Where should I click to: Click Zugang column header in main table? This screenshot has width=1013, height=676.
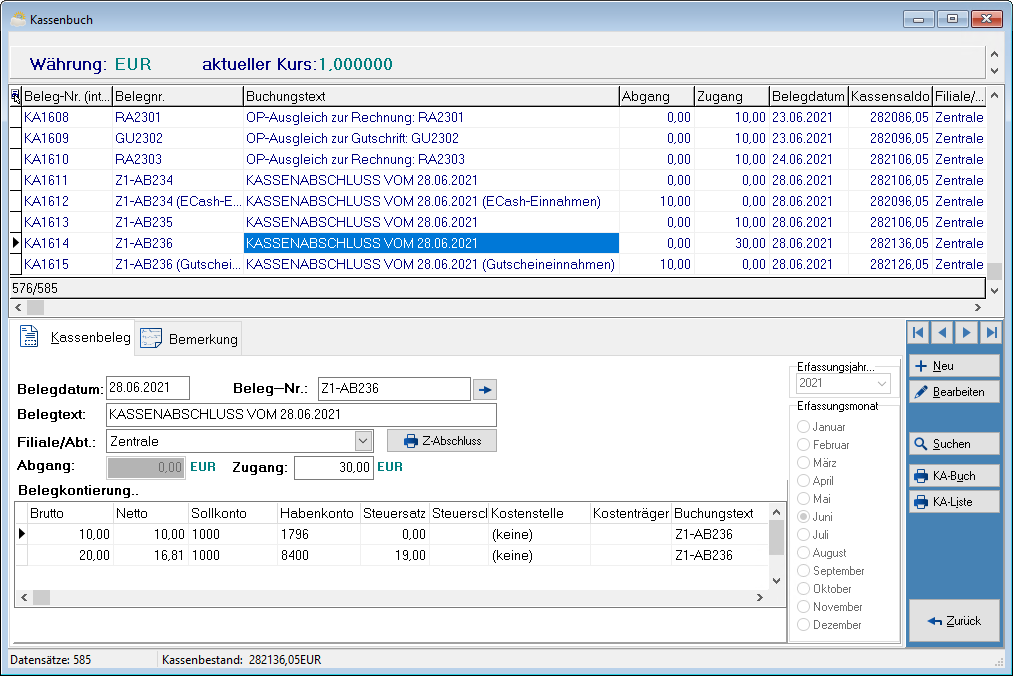pyautogui.click(x=731, y=96)
